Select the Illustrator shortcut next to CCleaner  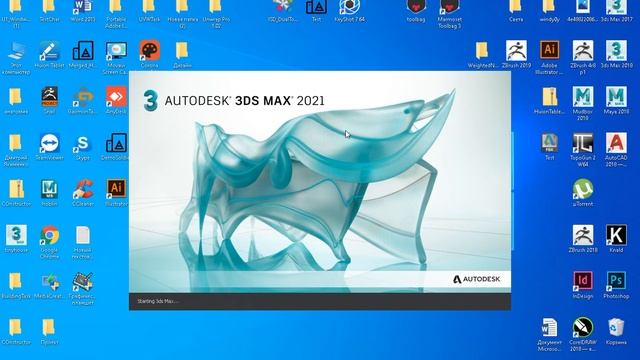[116, 193]
